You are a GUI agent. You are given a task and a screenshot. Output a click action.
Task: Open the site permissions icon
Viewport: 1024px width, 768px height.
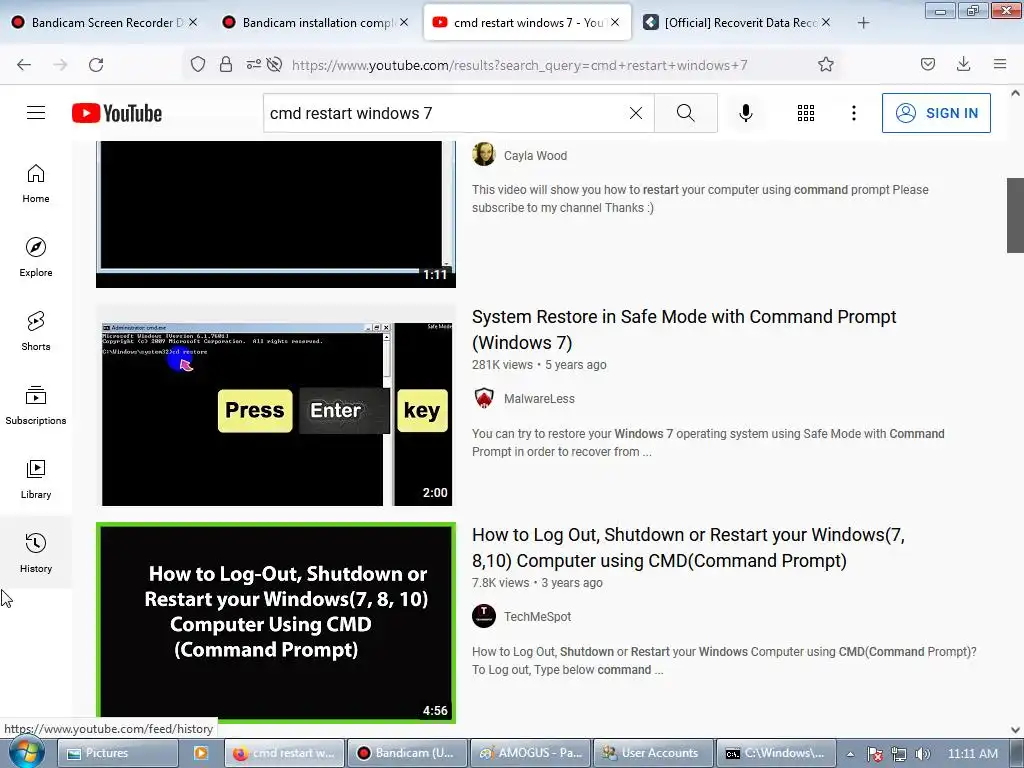click(x=253, y=64)
